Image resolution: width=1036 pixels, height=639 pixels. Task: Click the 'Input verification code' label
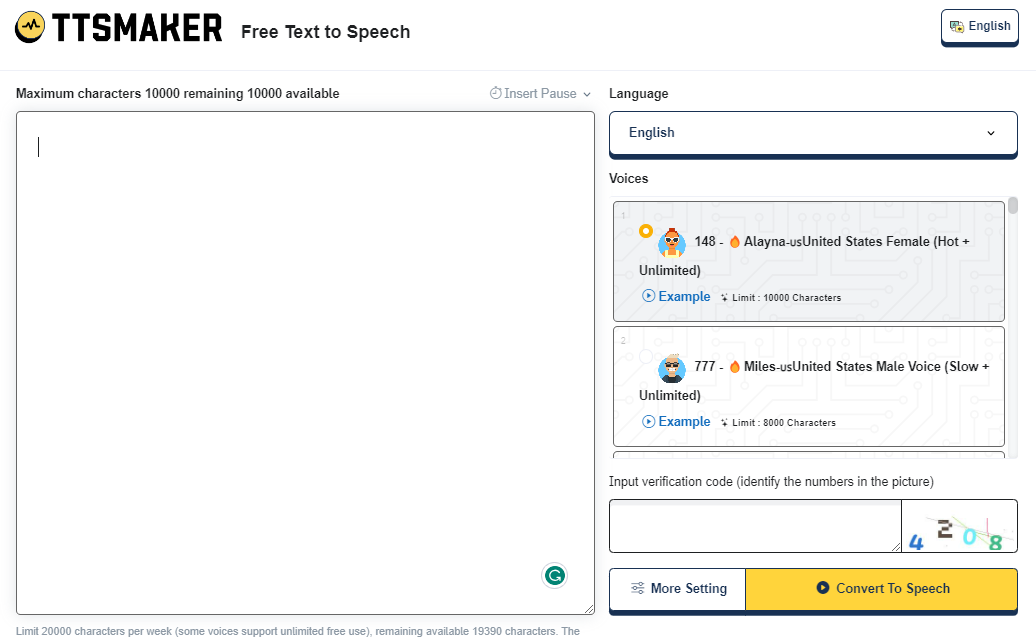(x=771, y=481)
